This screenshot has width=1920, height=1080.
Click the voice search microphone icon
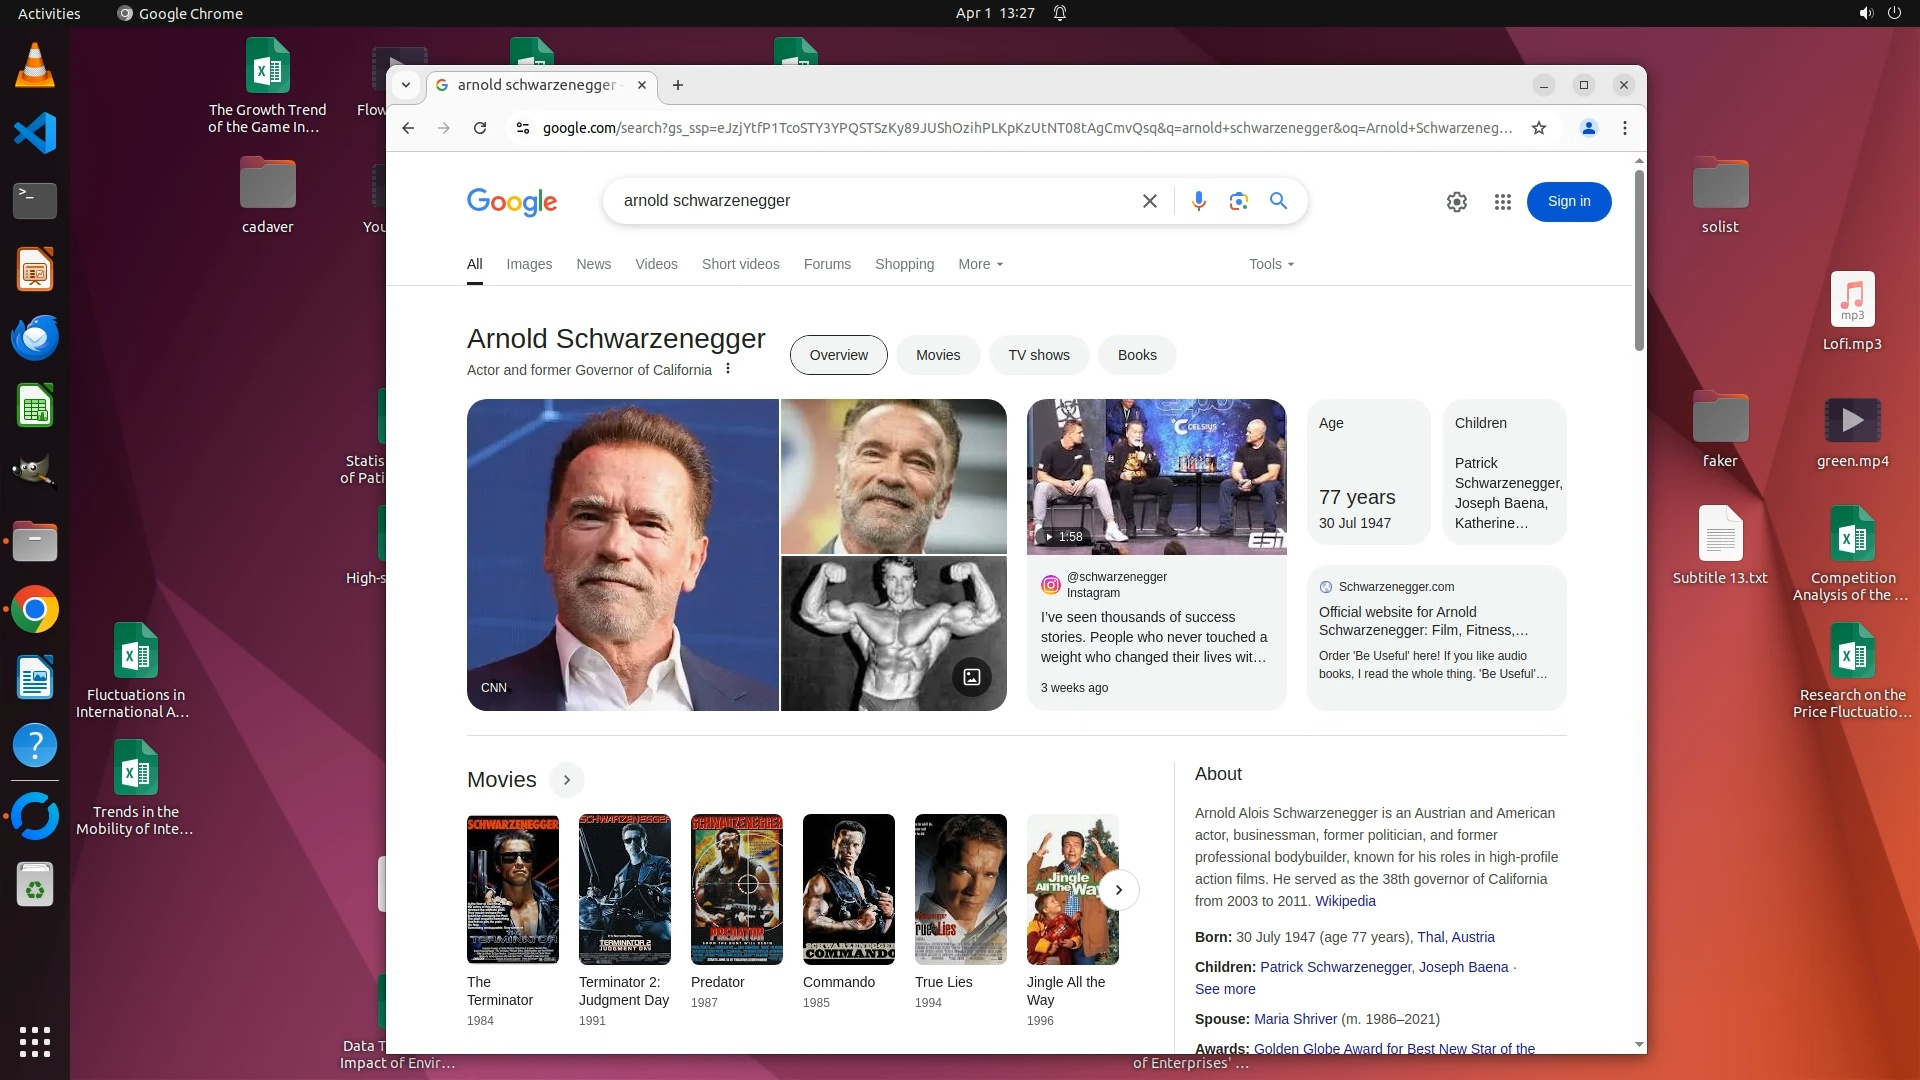point(1198,201)
